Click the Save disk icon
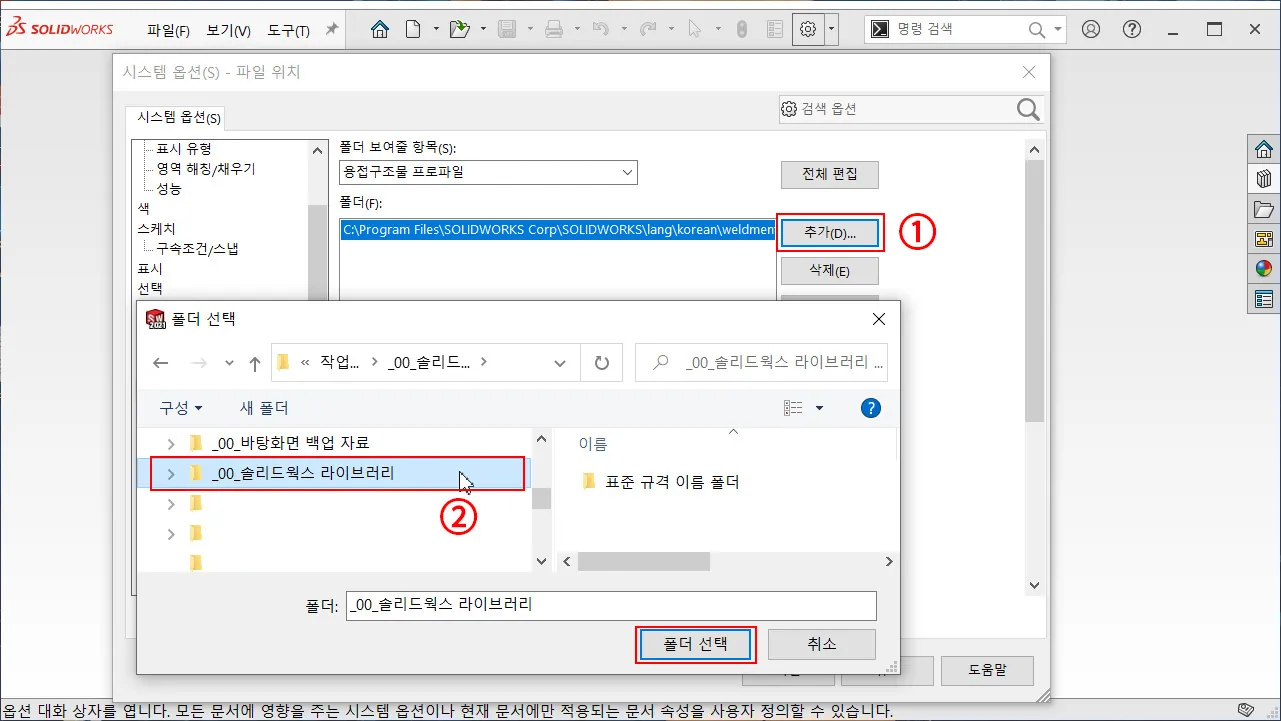Screen dimensions: 1281x721 507,29
